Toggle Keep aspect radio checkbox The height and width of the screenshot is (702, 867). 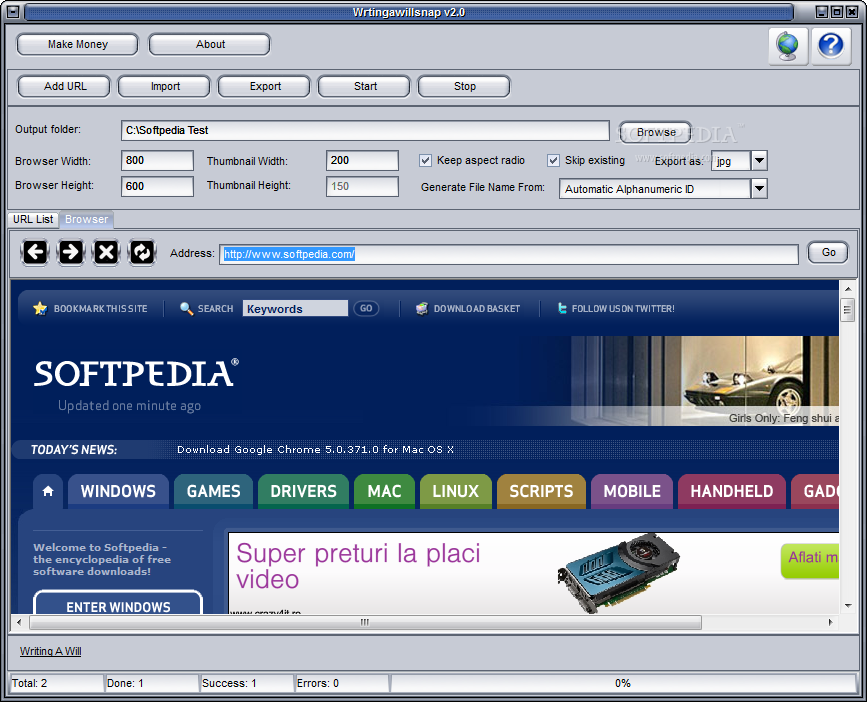click(x=425, y=161)
